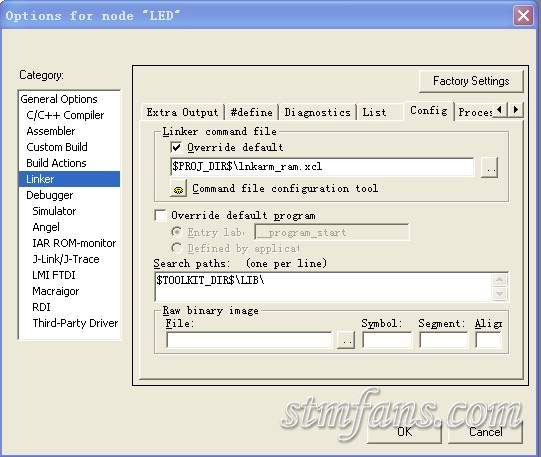Click the Align input field
The height and width of the screenshot is (457, 541).
[x=488, y=340]
